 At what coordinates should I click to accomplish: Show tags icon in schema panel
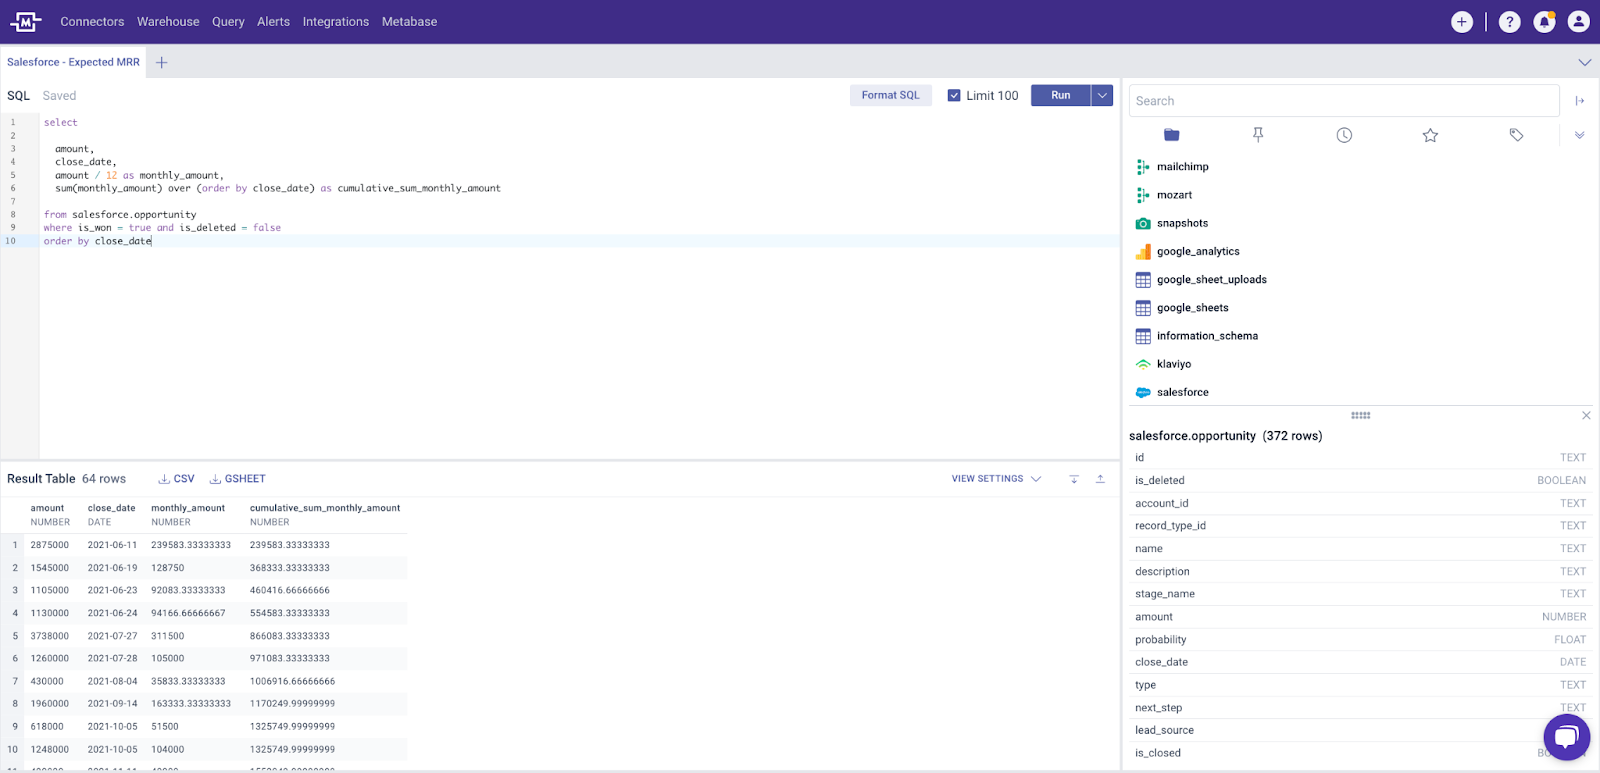point(1516,135)
